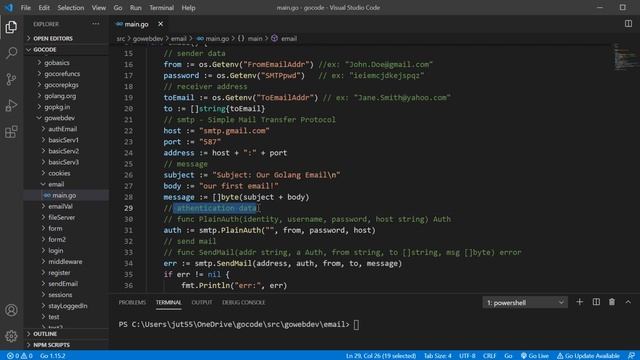Close the main.go editor tab
The image size is (640, 360).
(x=160, y=24)
